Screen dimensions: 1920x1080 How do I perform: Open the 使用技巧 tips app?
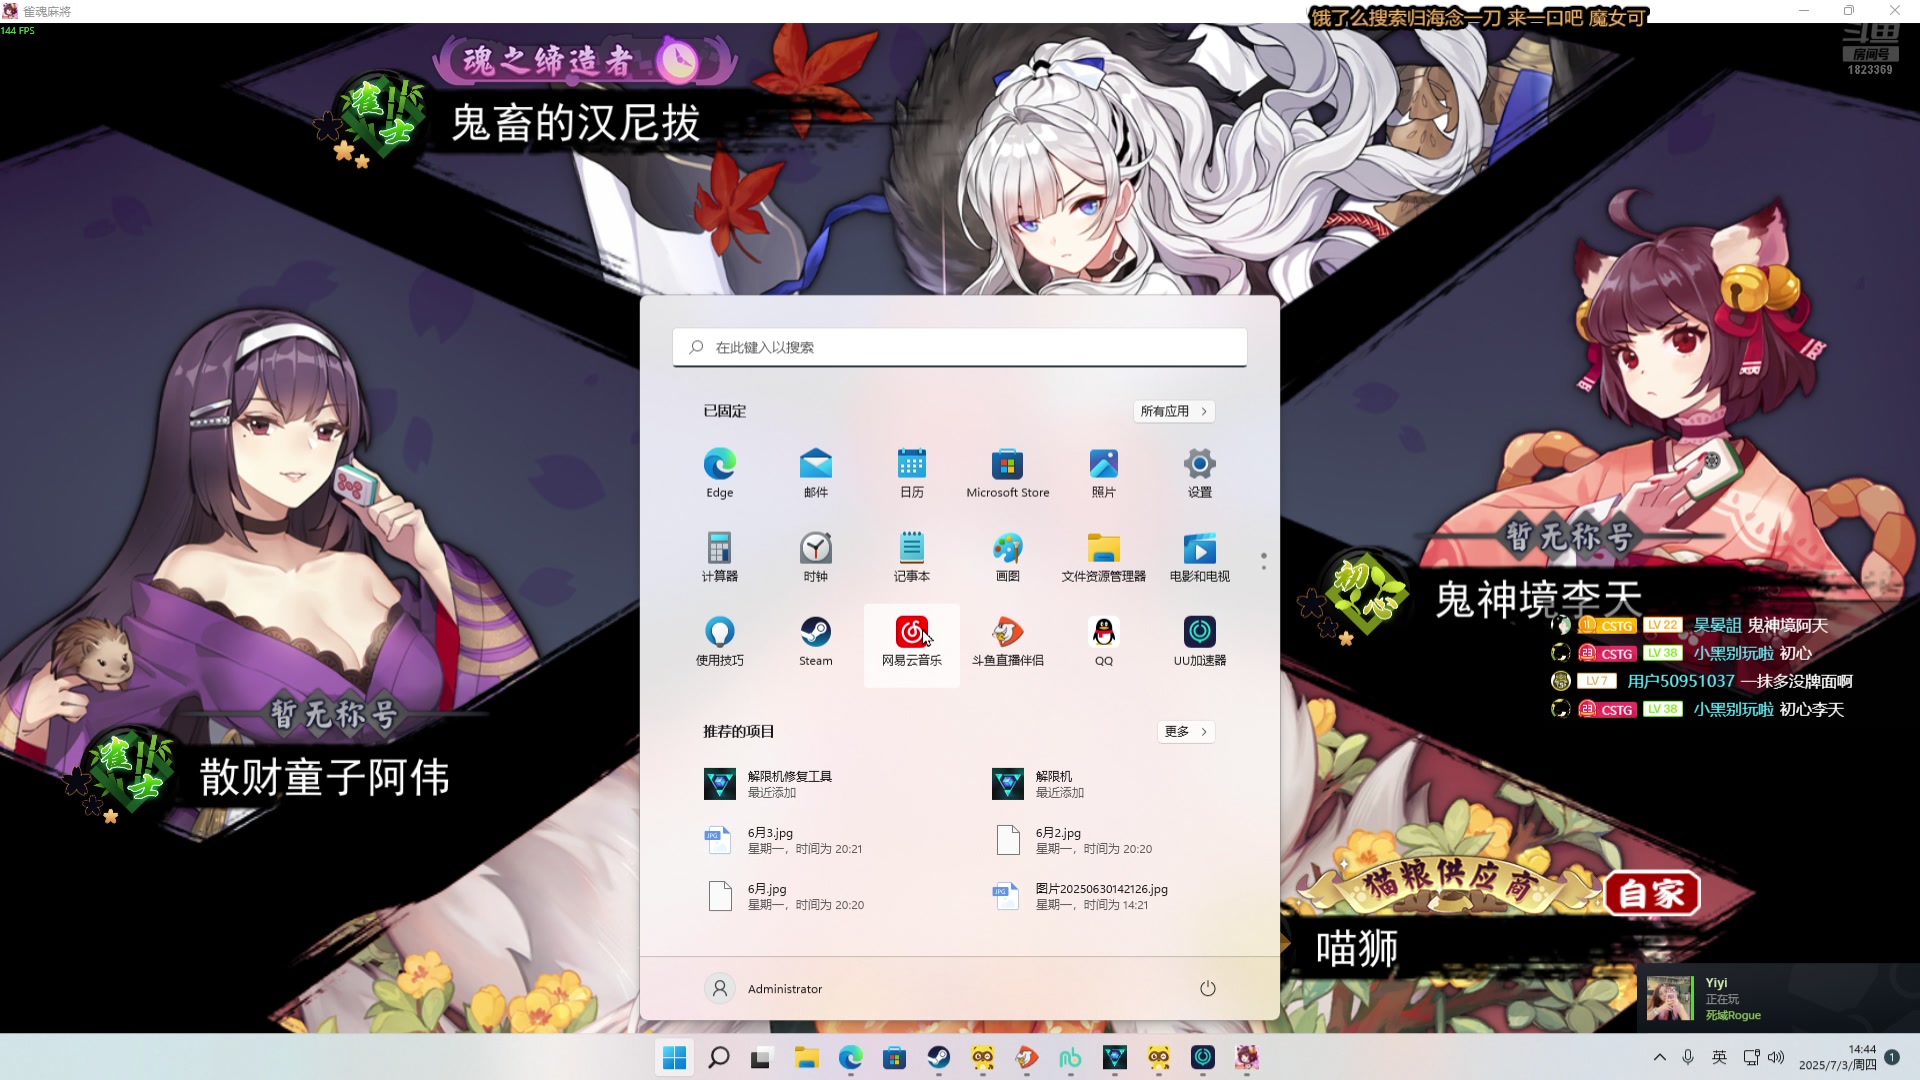[x=720, y=641]
